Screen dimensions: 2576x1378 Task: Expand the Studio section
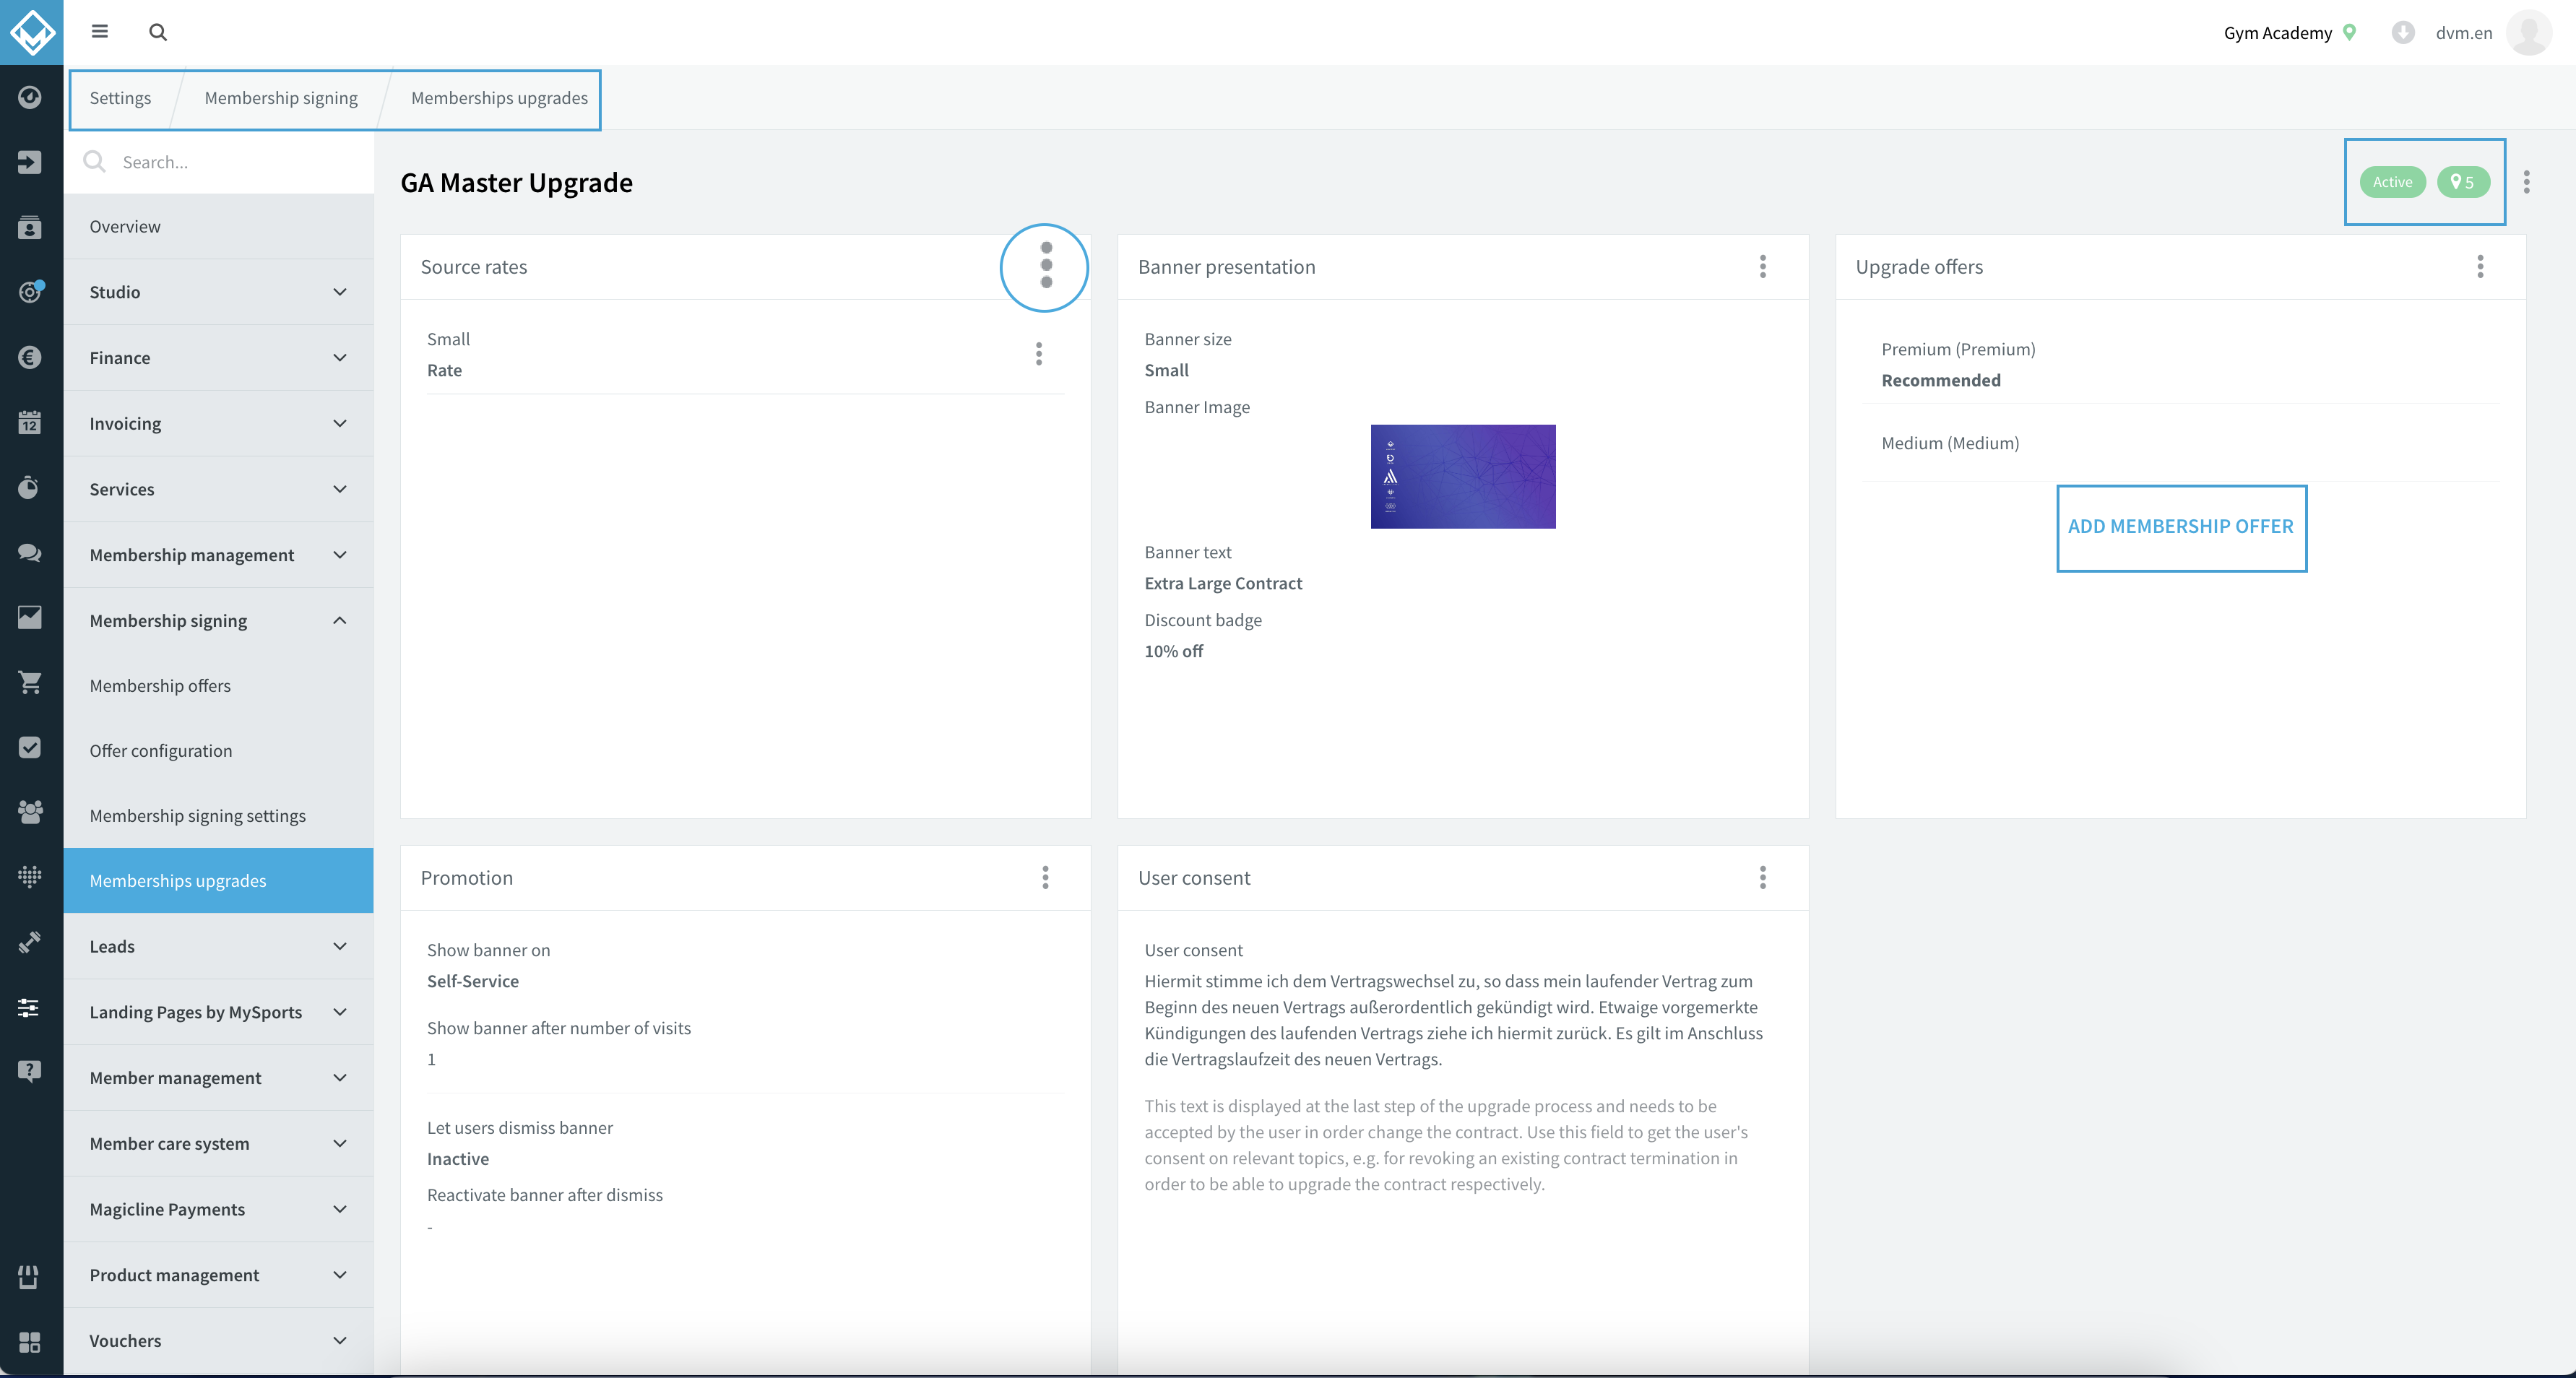point(218,292)
